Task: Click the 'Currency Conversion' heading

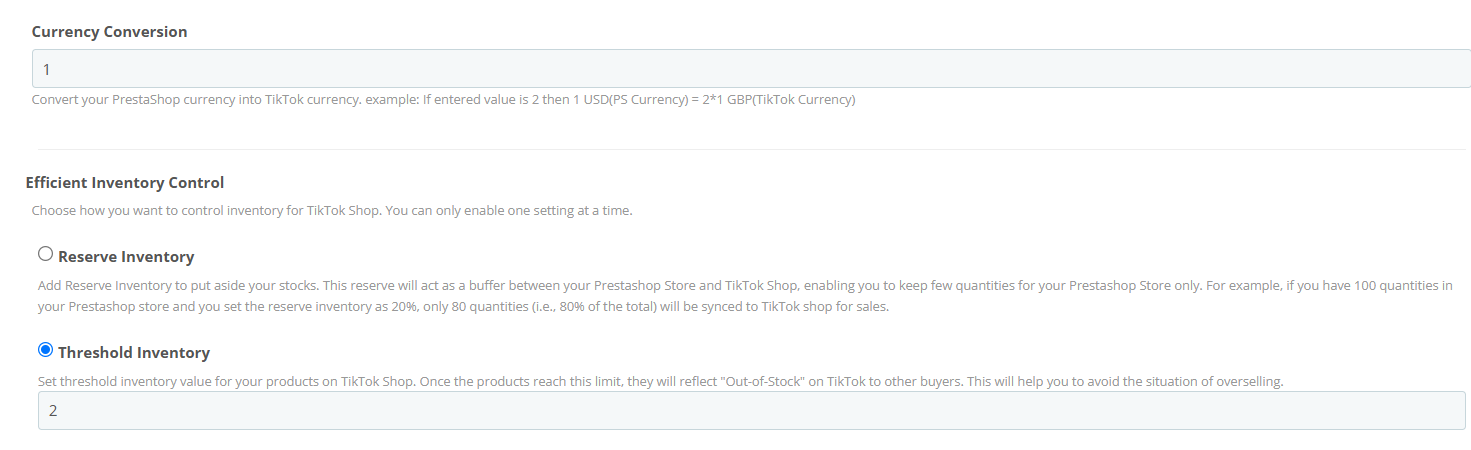Action: tap(109, 32)
